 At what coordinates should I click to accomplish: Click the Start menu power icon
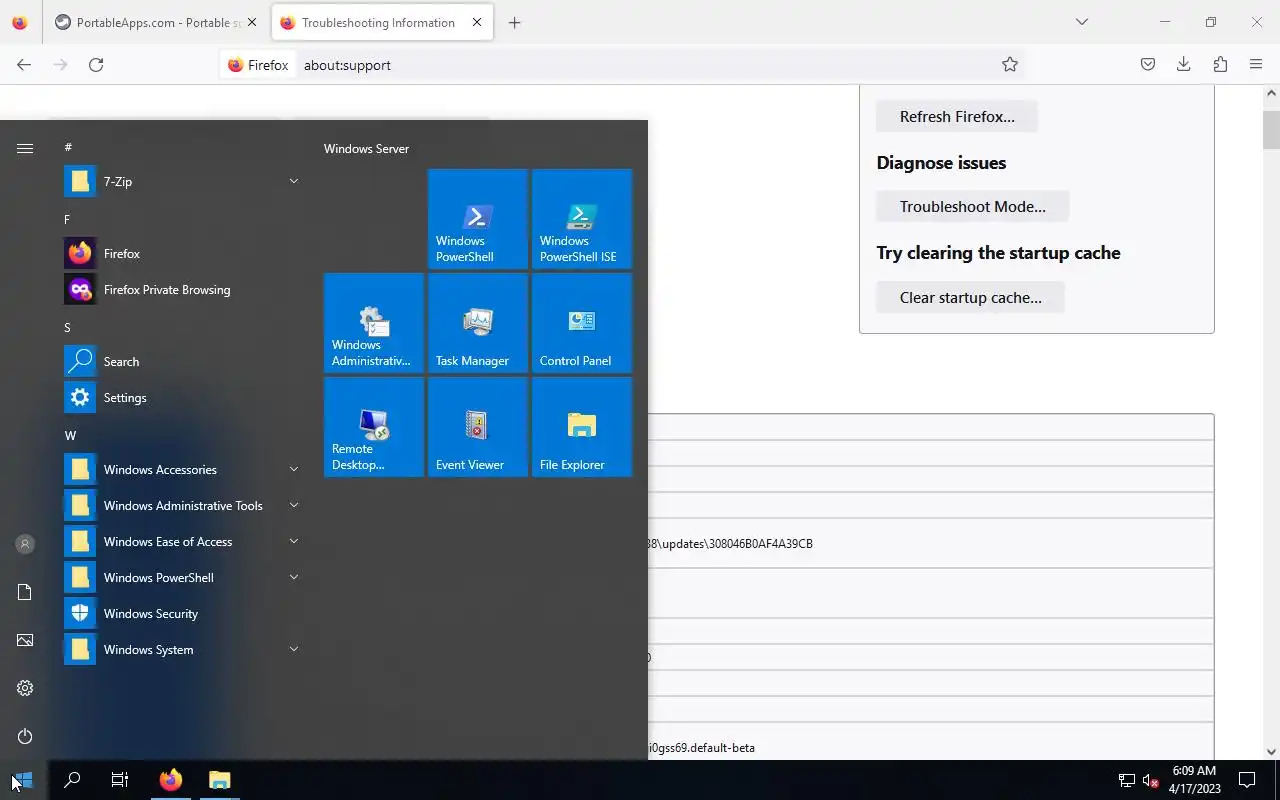coord(25,736)
